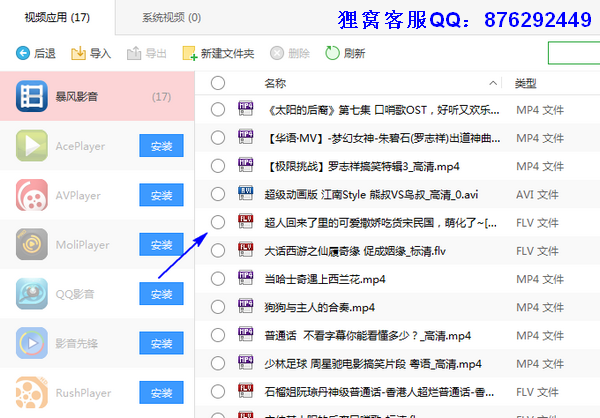Click FLV icon of 超人回来了 file
Viewport: 600px width, 418px height.
pyautogui.click(x=246, y=222)
